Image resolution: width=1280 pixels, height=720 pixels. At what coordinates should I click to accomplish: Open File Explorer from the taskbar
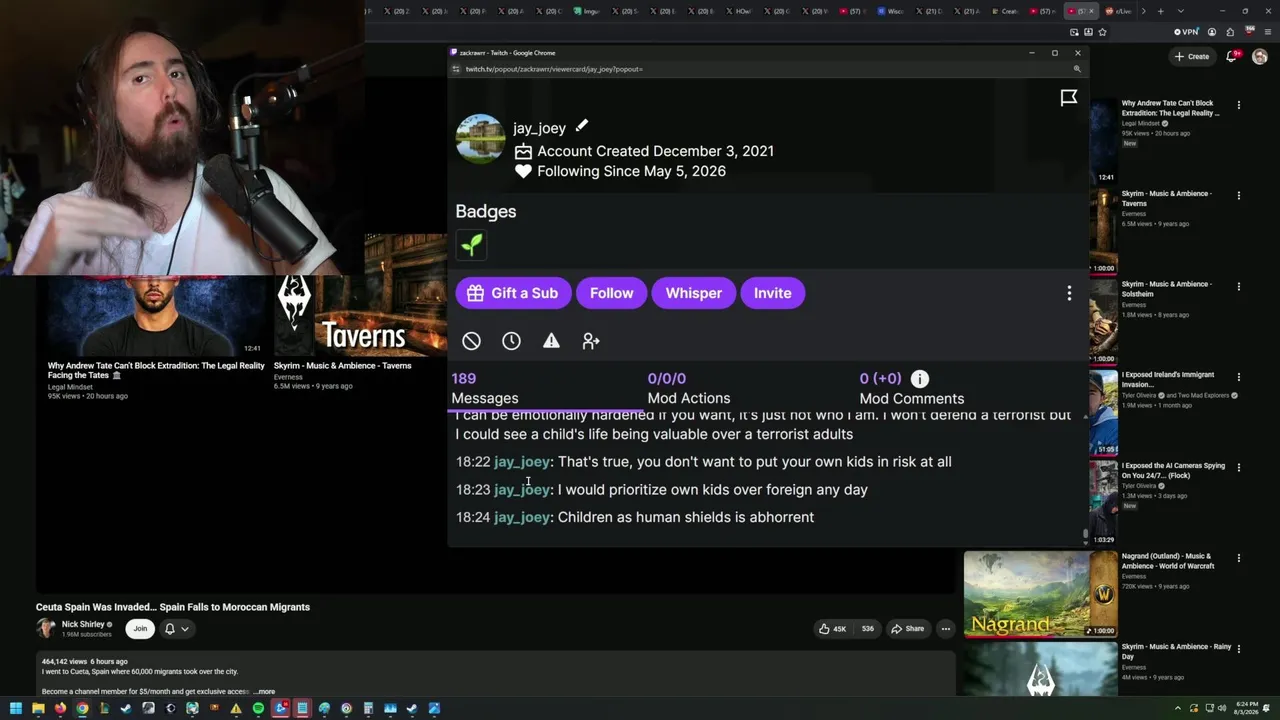(38, 709)
